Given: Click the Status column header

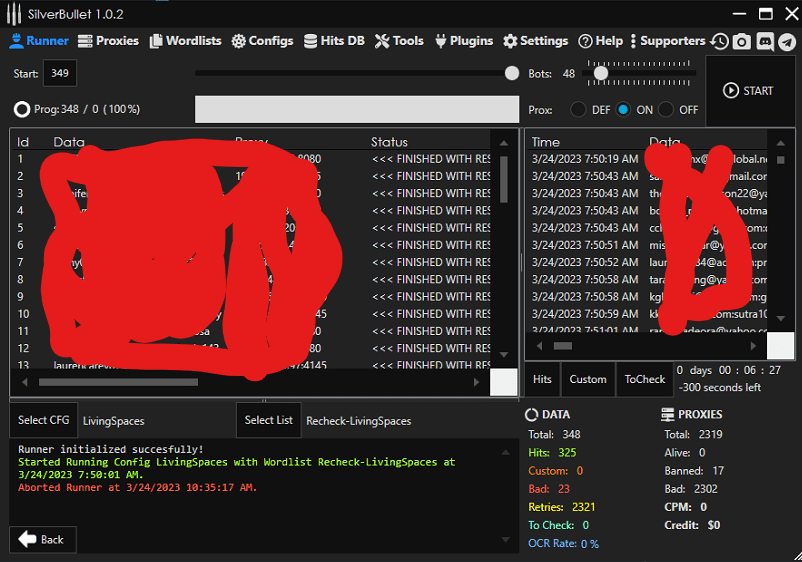Looking at the screenshot, I should pos(389,142).
